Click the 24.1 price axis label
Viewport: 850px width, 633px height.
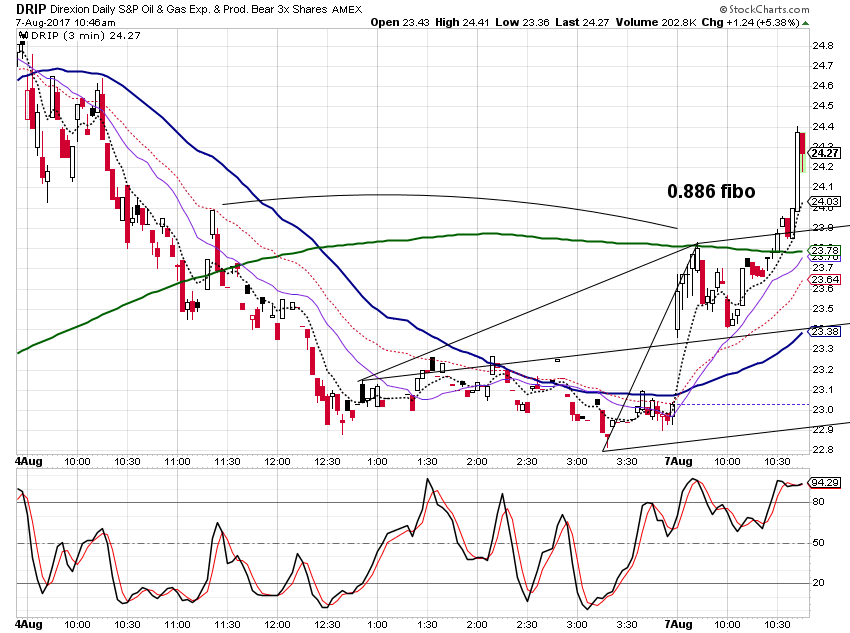pyautogui.click(x=823, y=187)
